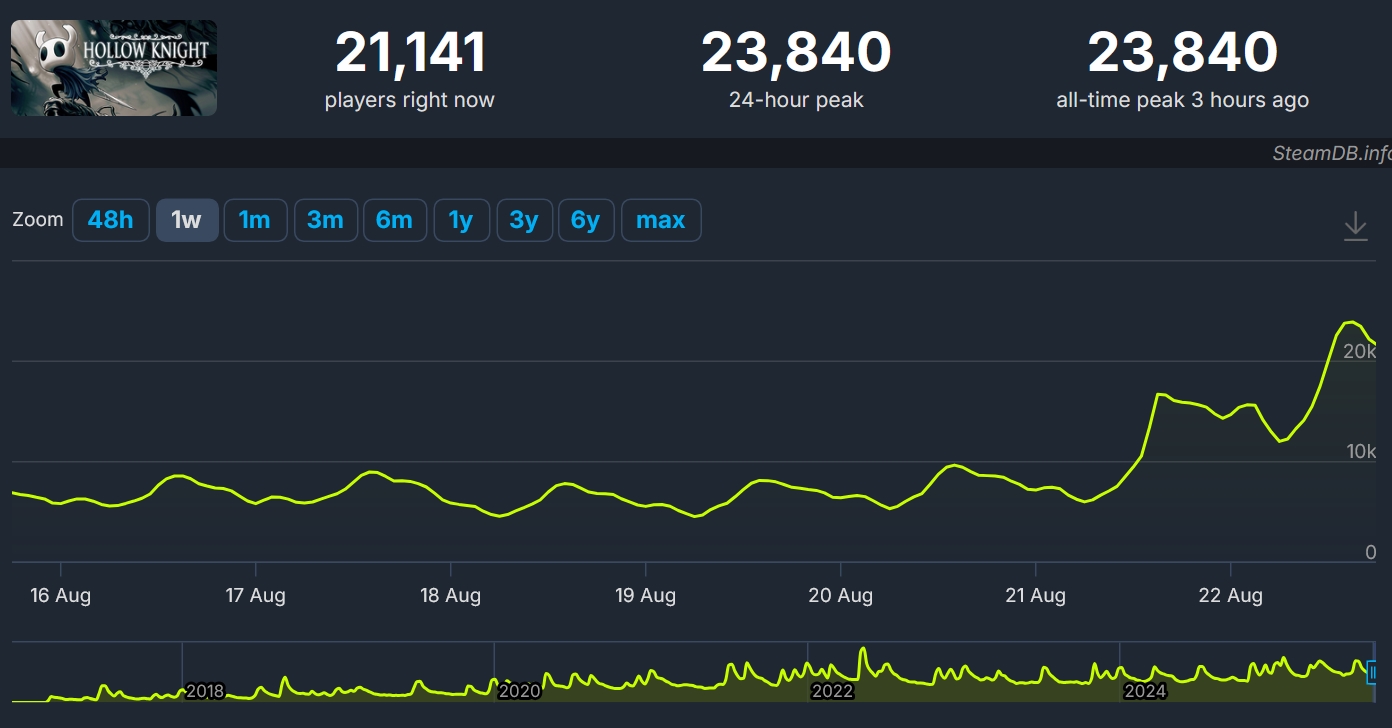The image size is (1392, 728).
Task: Click the chart download icon
Action: 1355,224
